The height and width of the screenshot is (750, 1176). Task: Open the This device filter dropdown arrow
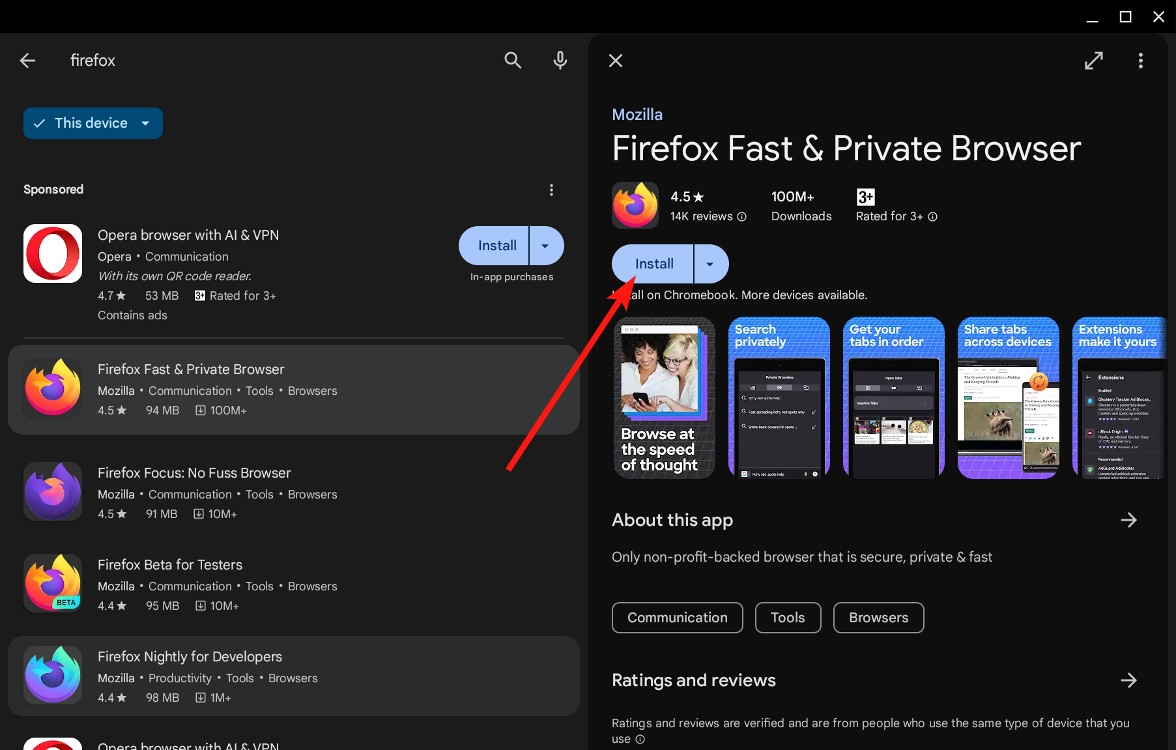pos(146,122)
